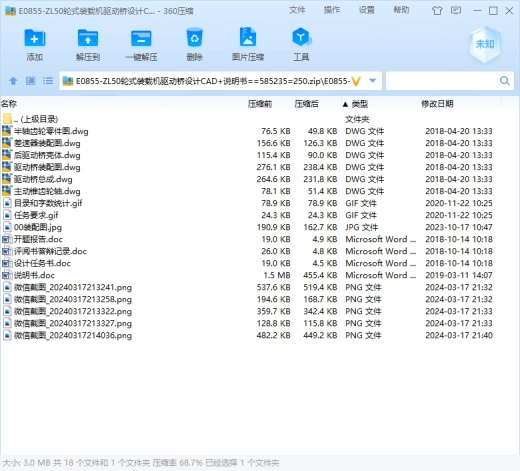This screenshot has height=471, width=520.
Task: Open the 工具 (Tools) icon
Action: [x=301, y=37]
